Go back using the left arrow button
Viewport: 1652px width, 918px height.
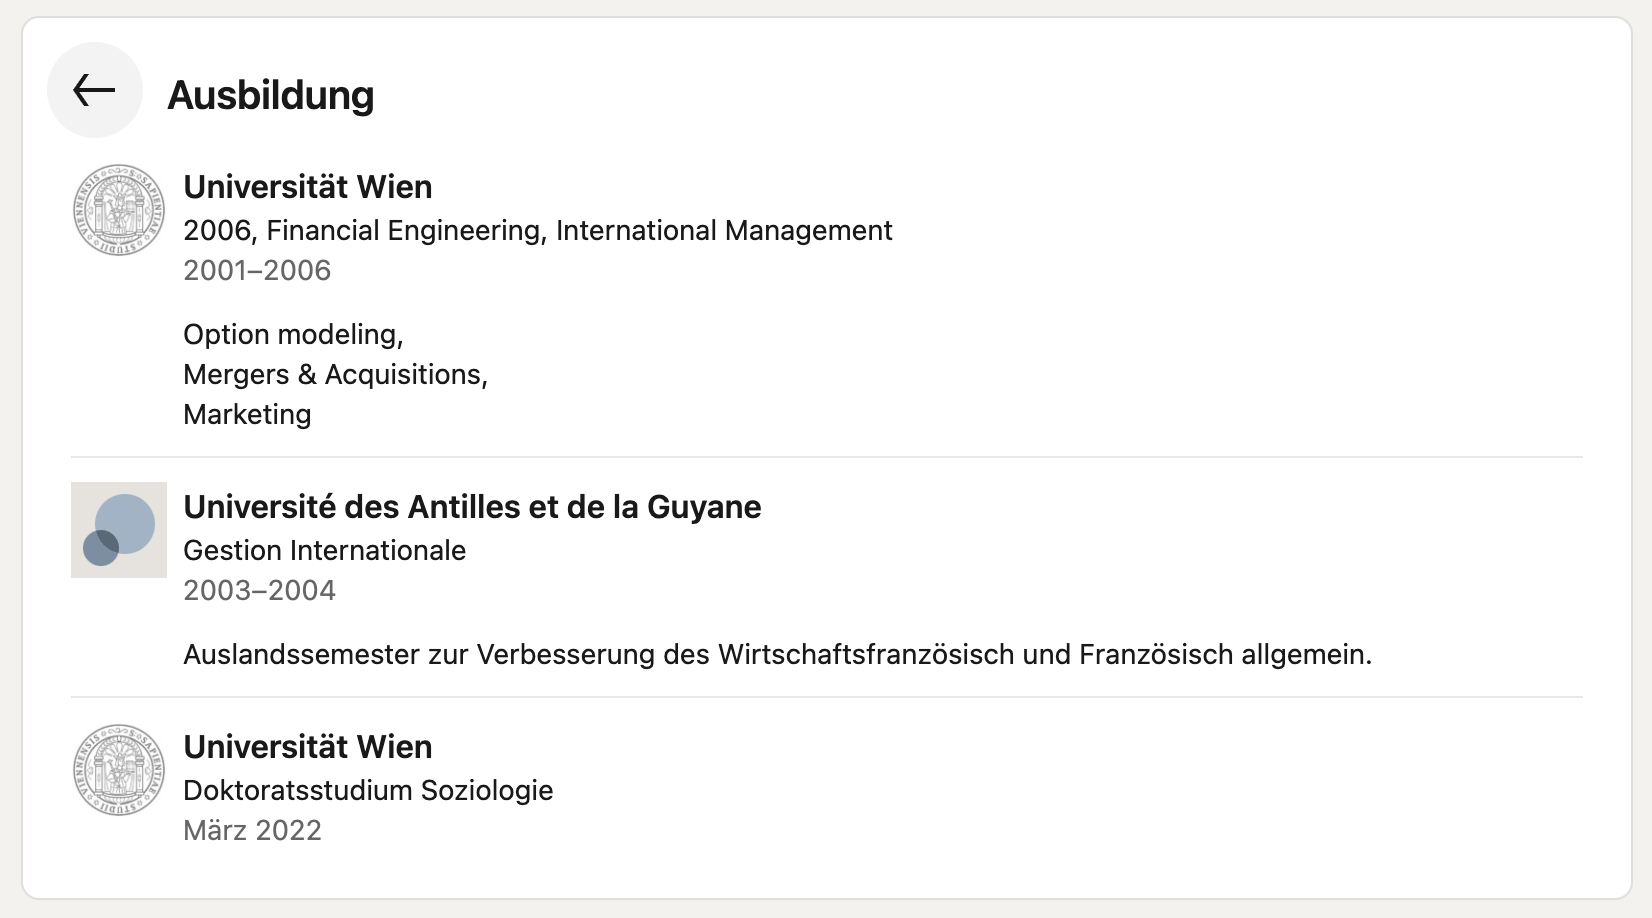95,90
